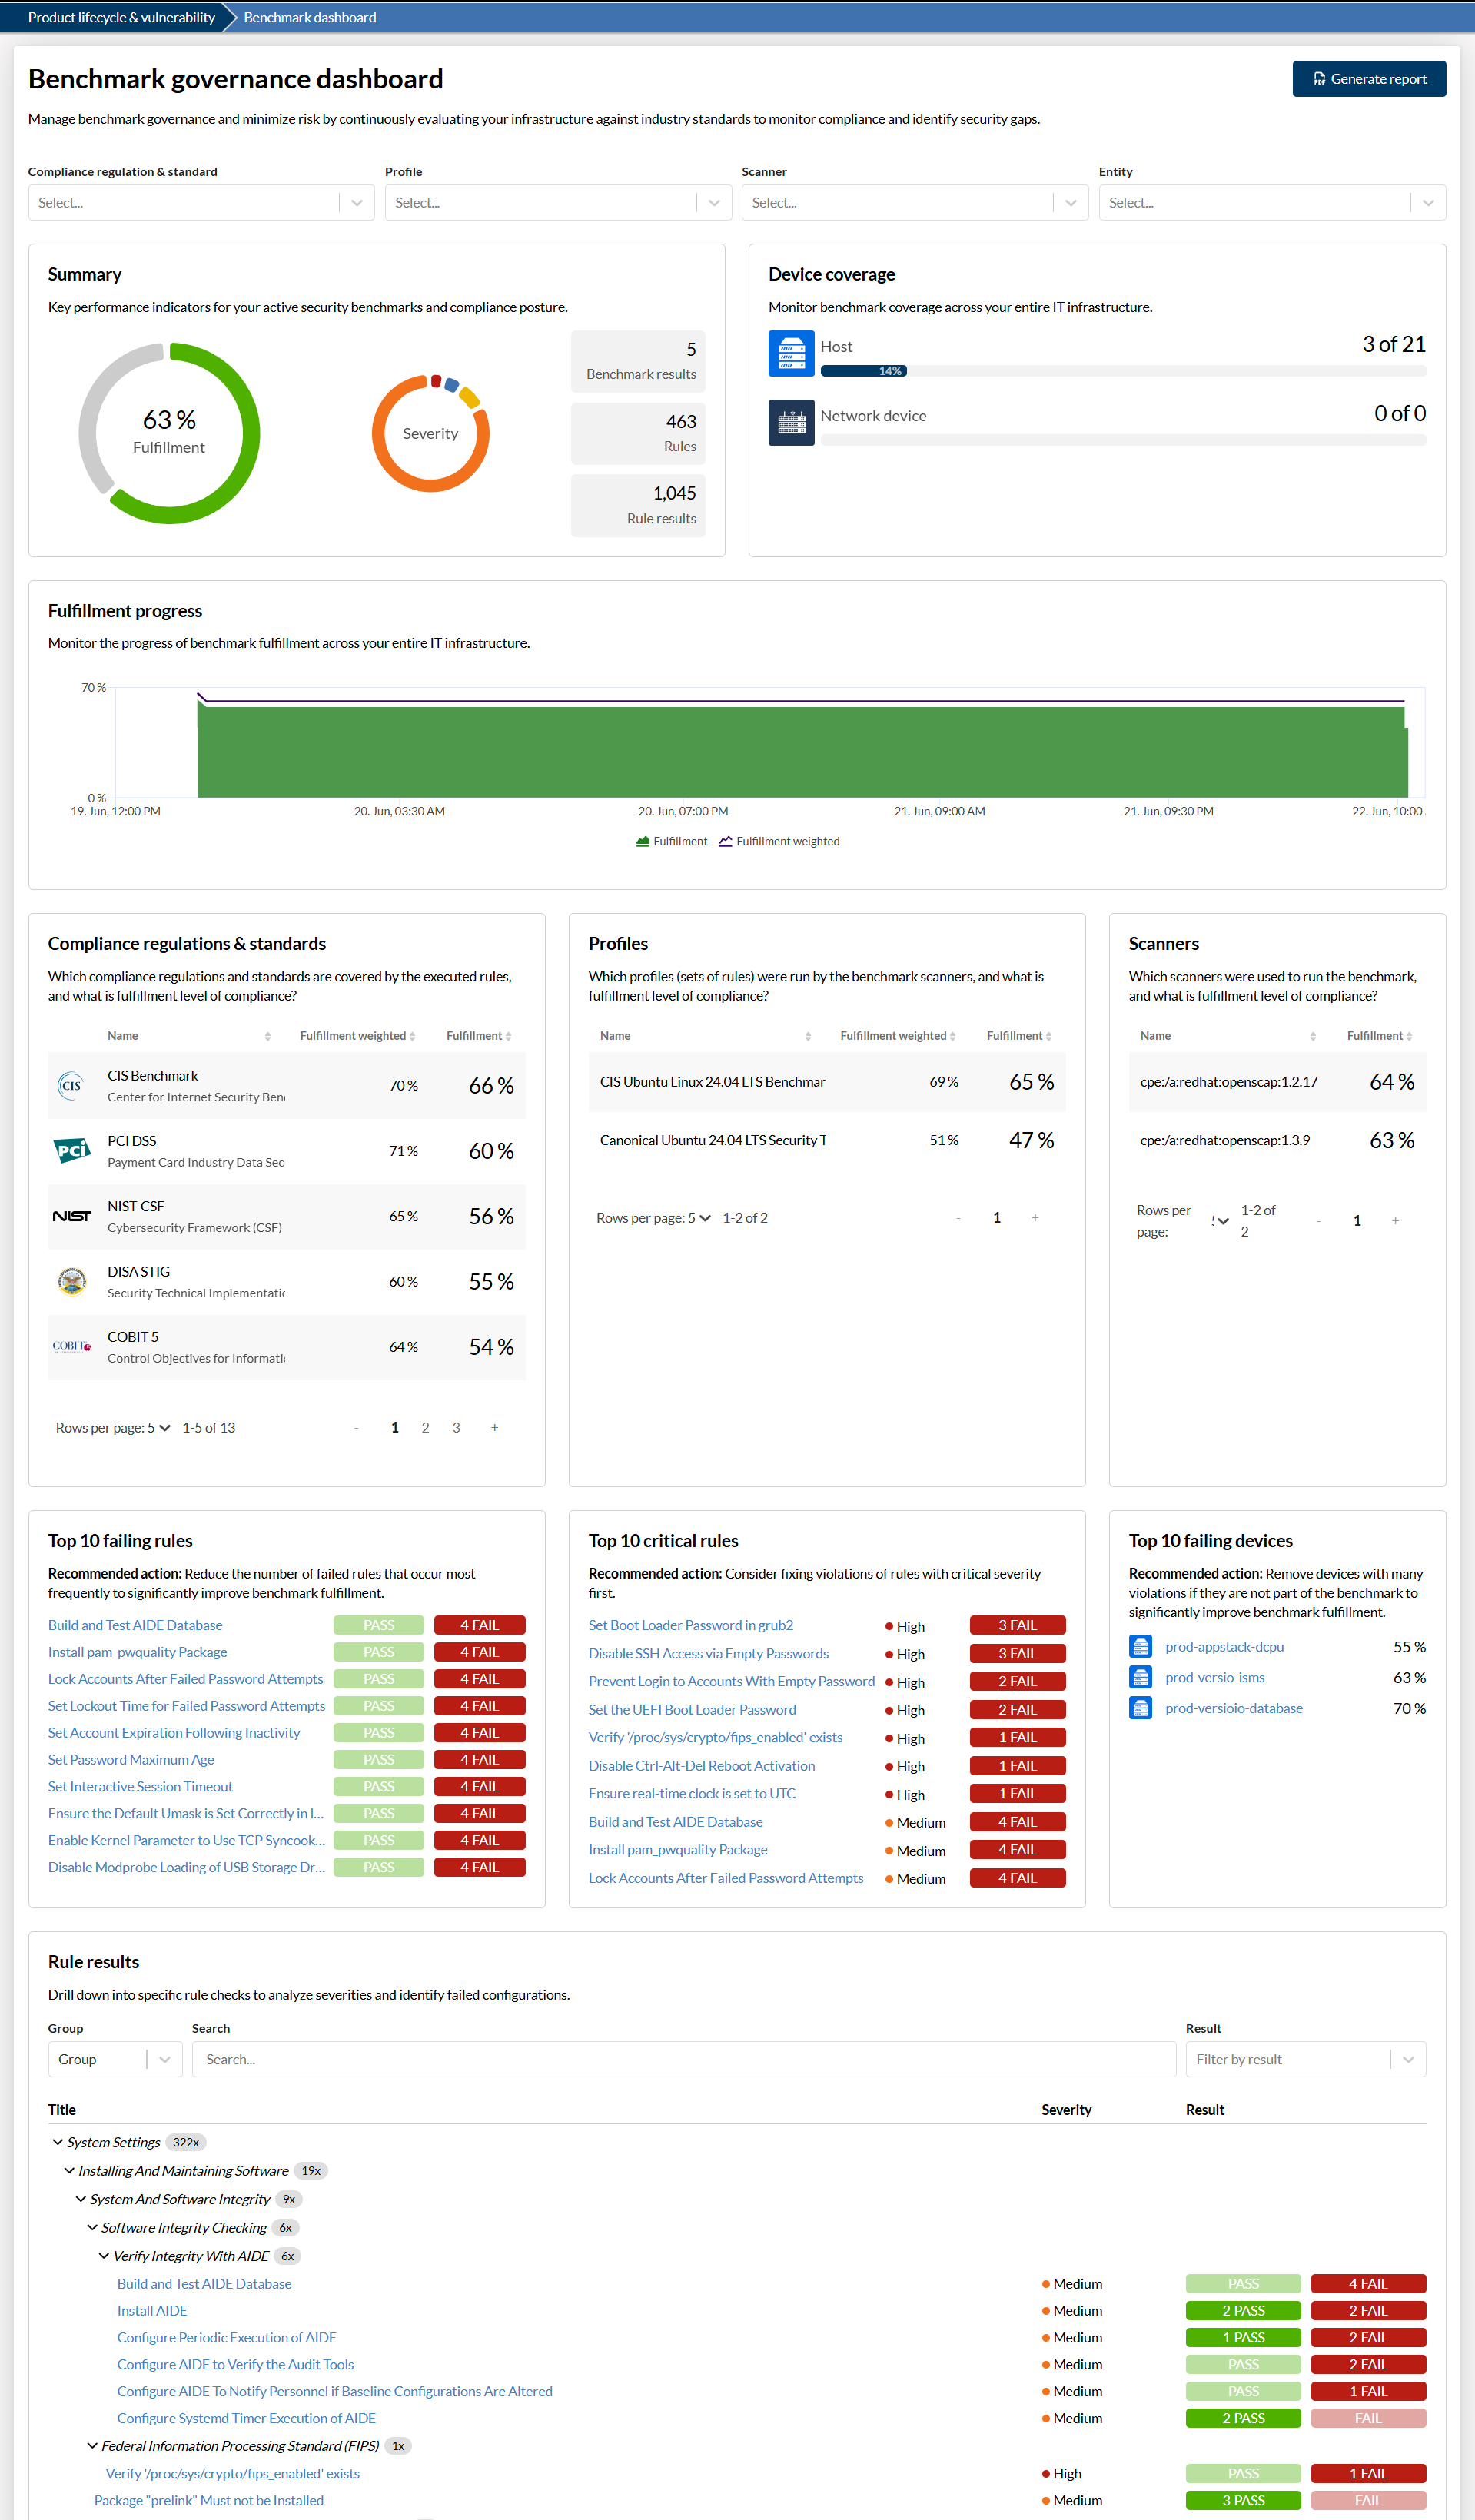Open Compliance regulation & standard dropdown
Image resolution: width=1475 pixels, height=2520 pixels.
tap(201, 202)
